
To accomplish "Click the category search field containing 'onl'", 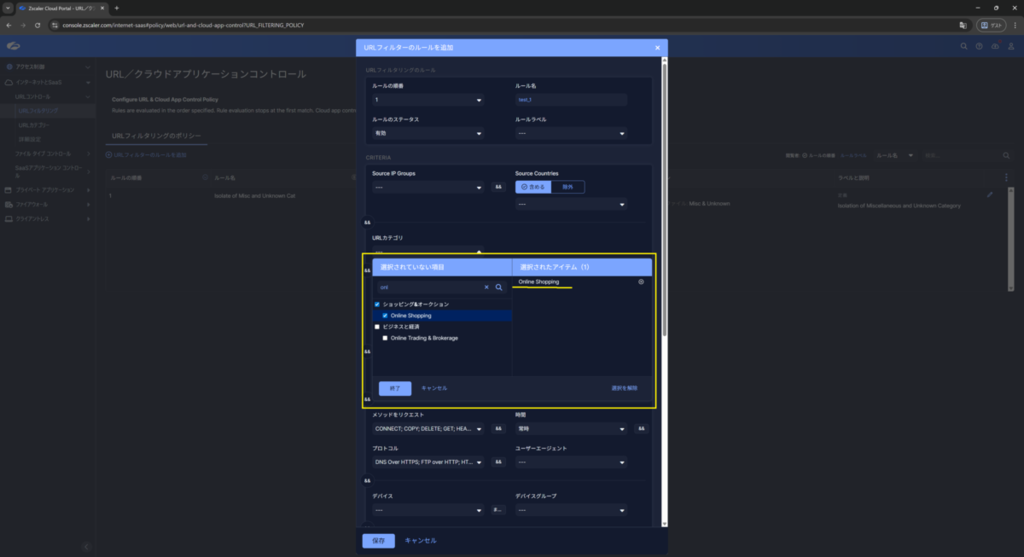I will tap(430, 287).
